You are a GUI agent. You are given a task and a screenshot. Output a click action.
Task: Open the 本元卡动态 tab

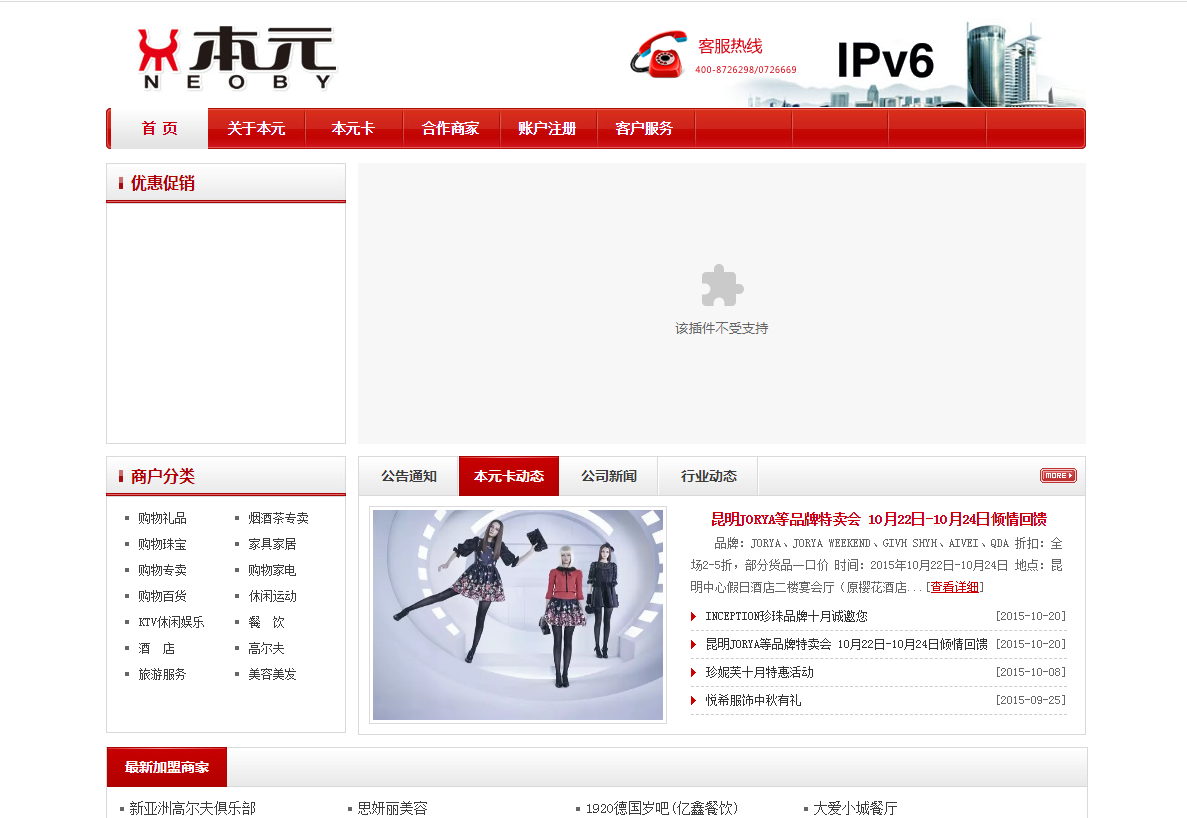510,476
